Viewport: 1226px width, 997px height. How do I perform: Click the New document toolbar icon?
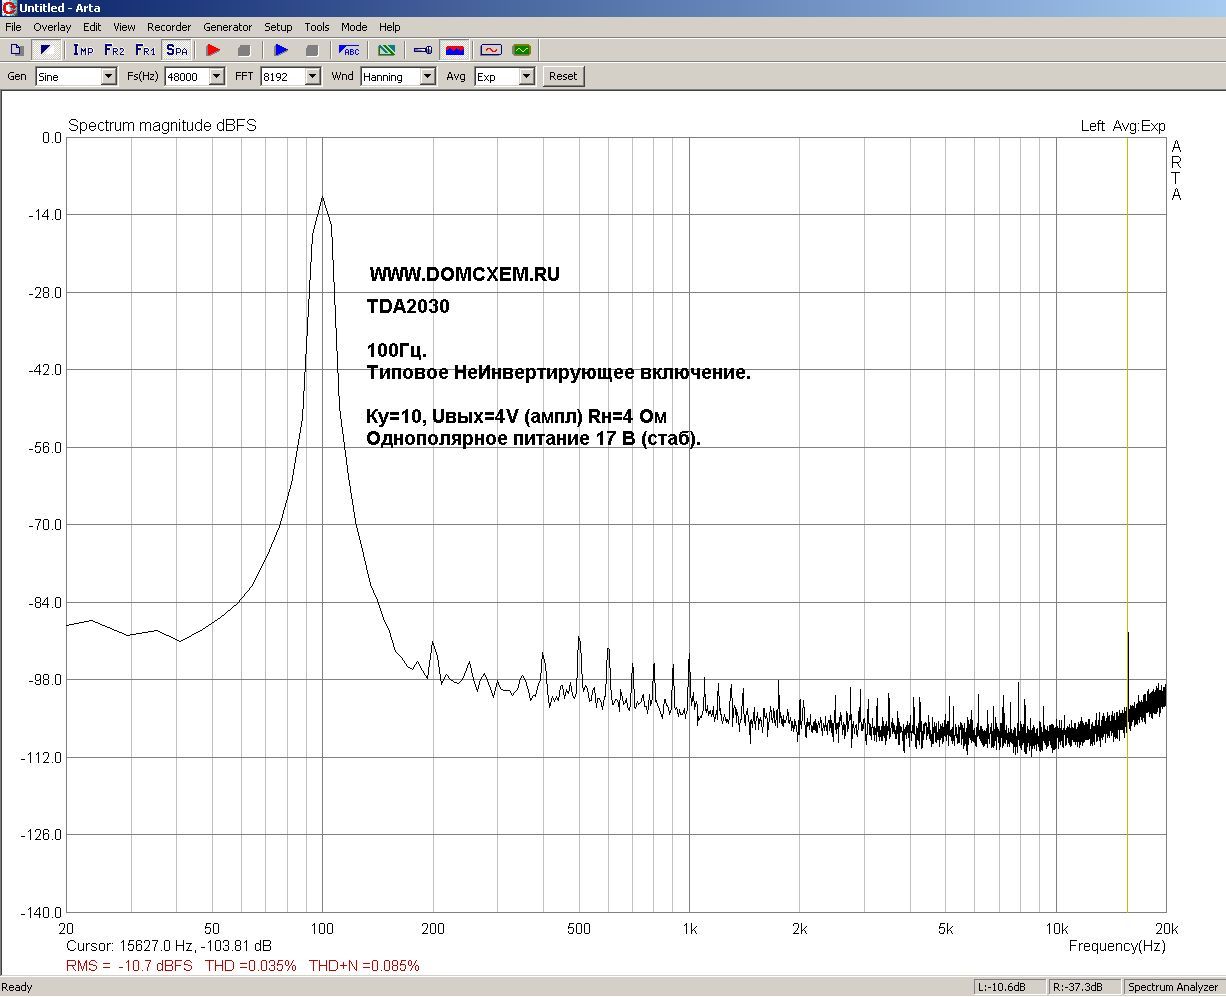coord(16,49)
